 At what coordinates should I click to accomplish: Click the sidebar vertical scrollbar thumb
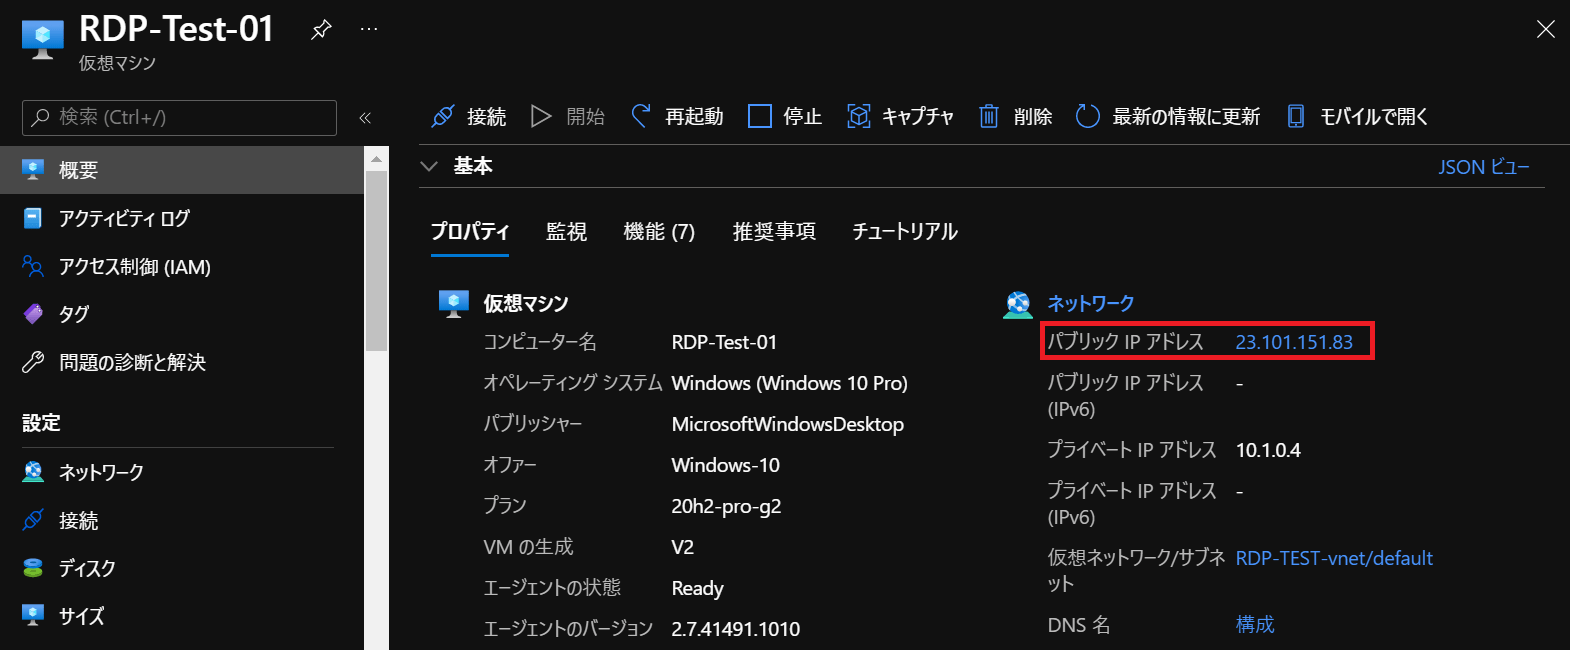[376, 261]
